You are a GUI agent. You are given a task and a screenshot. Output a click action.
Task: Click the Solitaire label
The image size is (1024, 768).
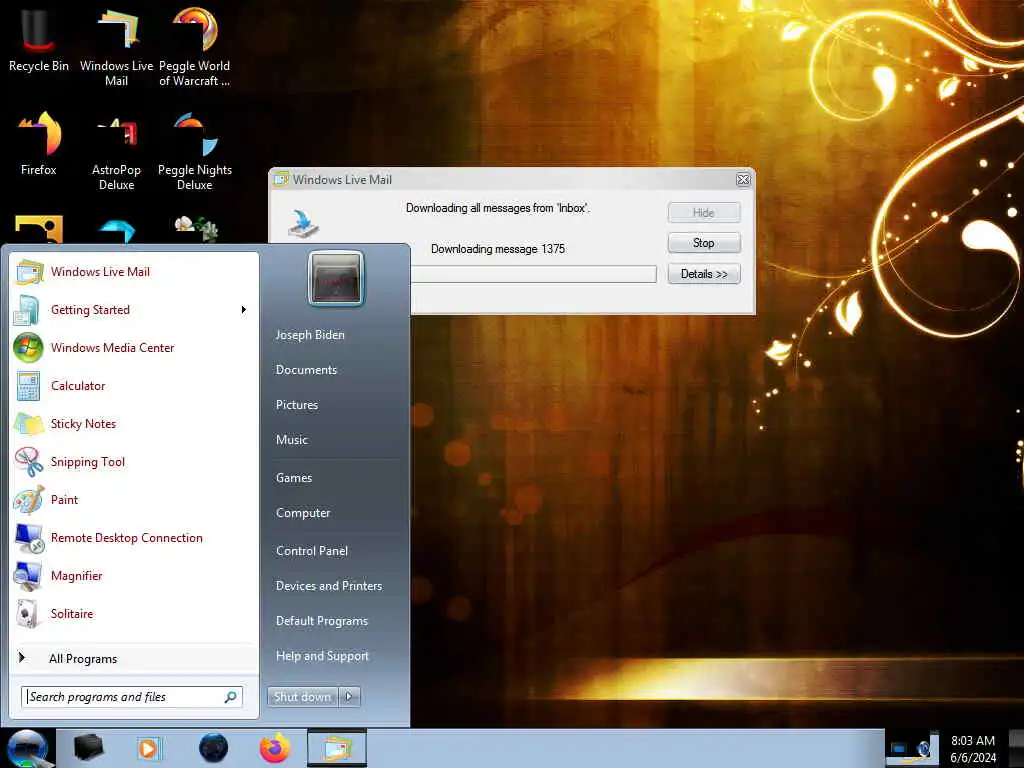(x=72, y=614)
